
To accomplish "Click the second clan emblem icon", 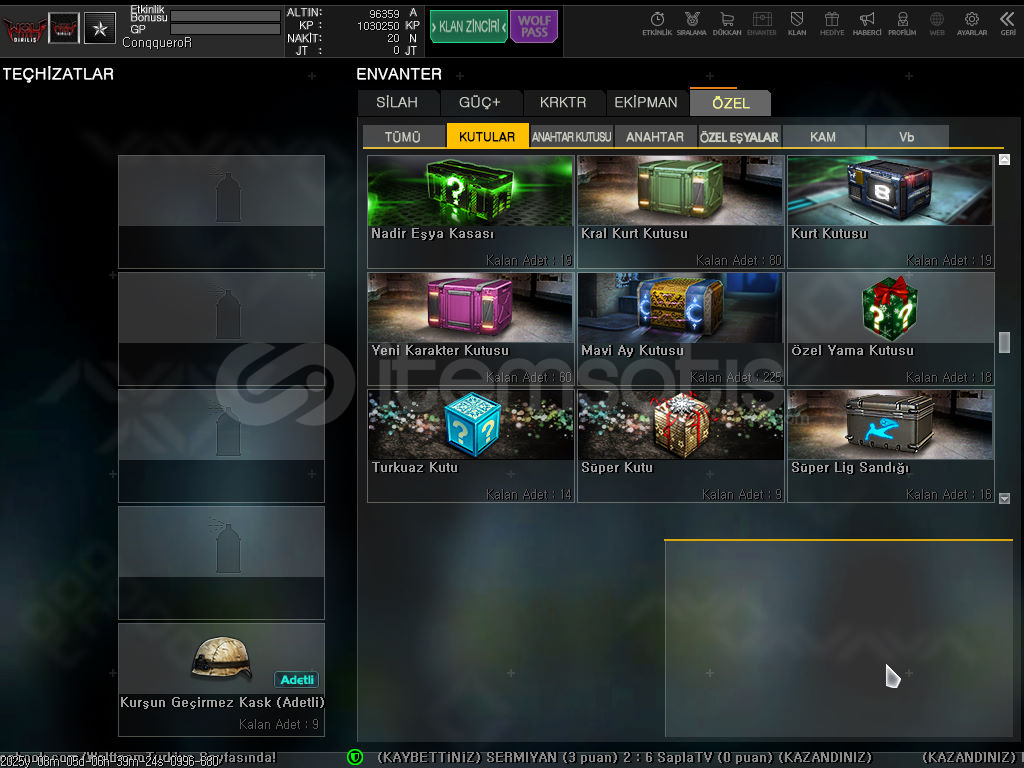I will (x=64, y=29).
